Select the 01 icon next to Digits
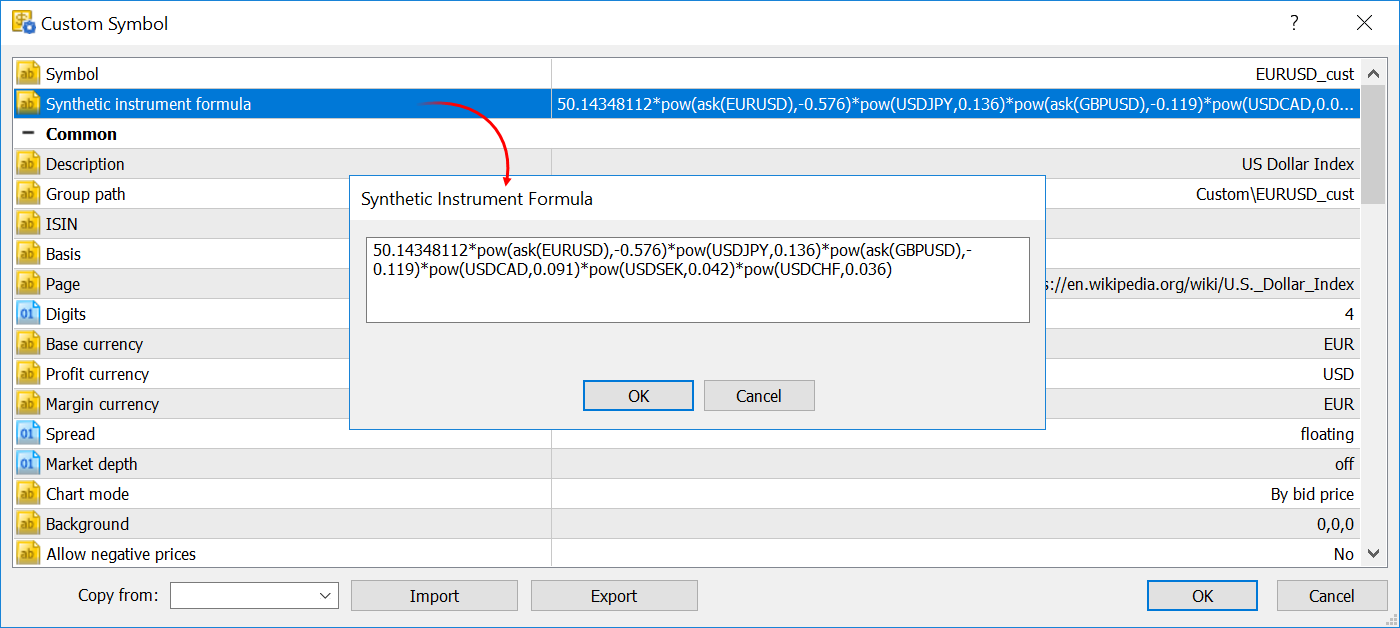 pyautogui.click(x=26, y=313)
